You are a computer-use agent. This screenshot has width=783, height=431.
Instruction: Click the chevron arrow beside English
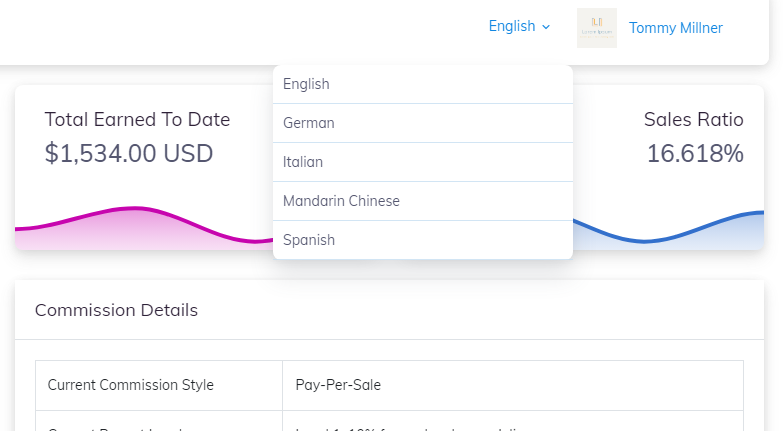tap(546, 27)
